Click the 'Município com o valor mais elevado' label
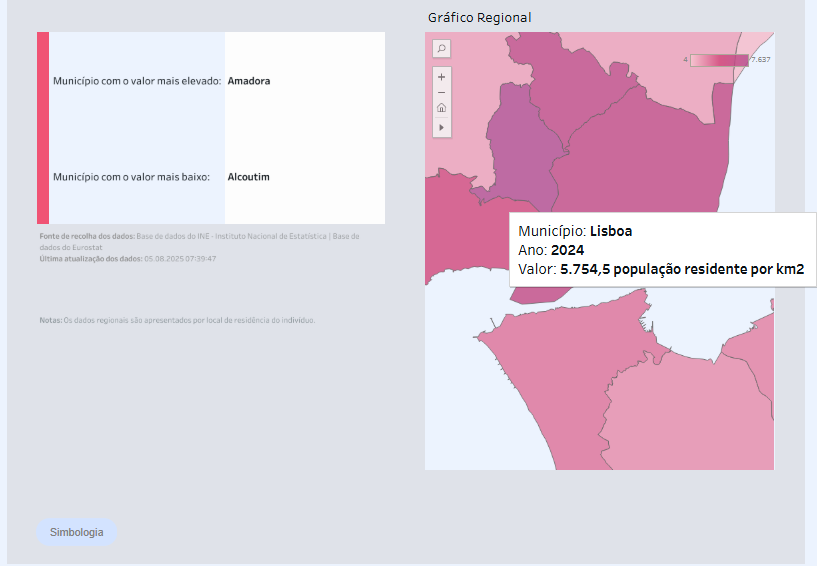The width and height of the screenshot is (817, 566). click(137, 81)
